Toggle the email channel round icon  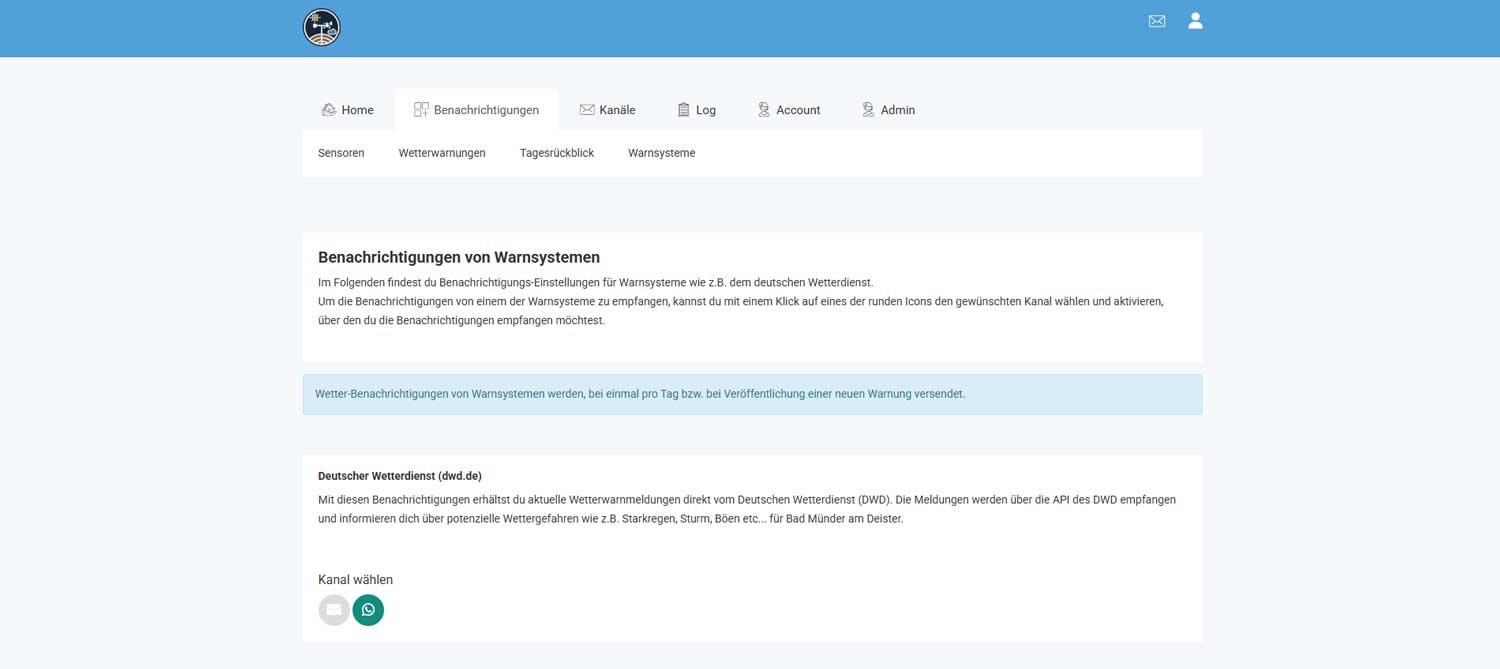tap(334, 610)
